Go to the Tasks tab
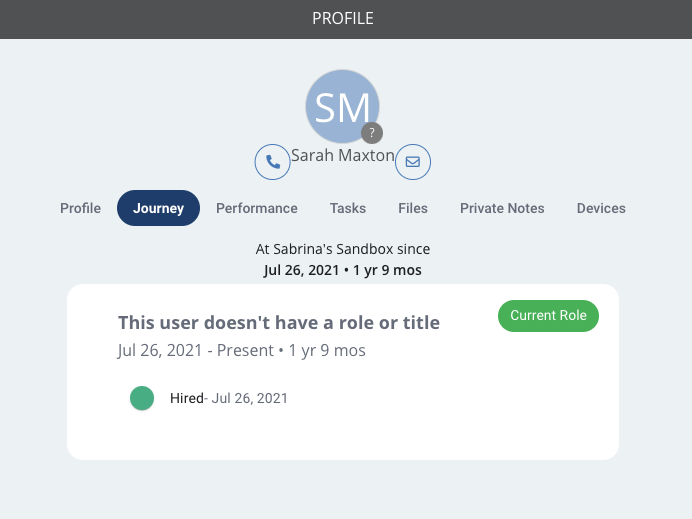The height and width of the screenshot is (519, 692). (x=348, y=208)
